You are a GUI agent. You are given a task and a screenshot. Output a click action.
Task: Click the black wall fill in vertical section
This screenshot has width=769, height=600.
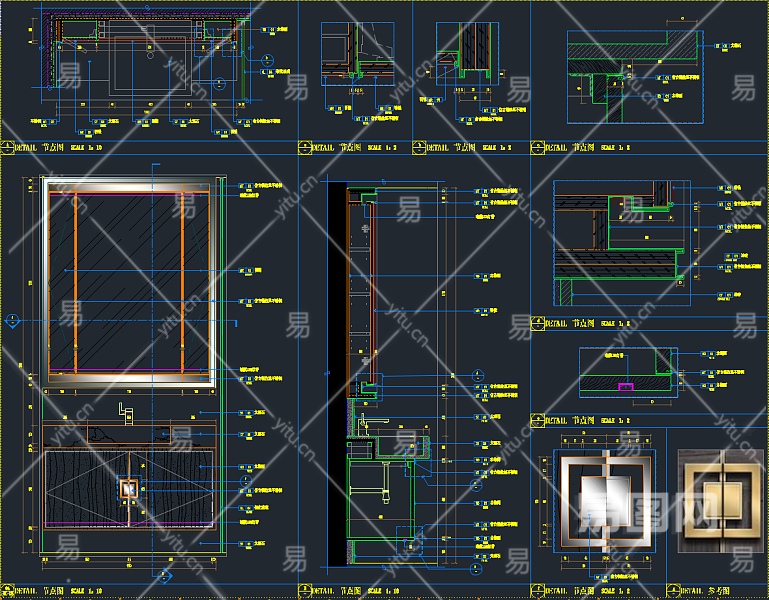(x=337, y=375)
